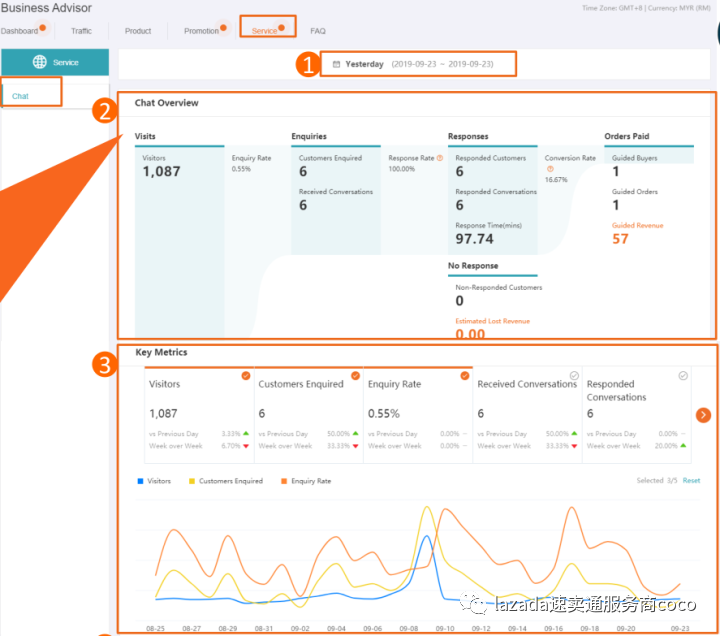720x636 pixels.
Task: Click the 09-08 date label on chart axis
Action: 408,628
